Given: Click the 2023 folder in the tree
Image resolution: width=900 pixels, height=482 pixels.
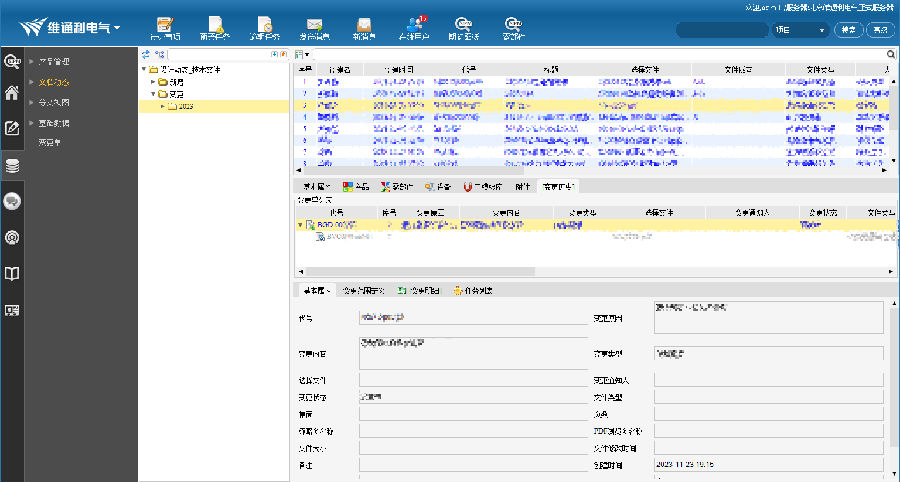Looking at the screenshot, I should click(x=185, y=106).
